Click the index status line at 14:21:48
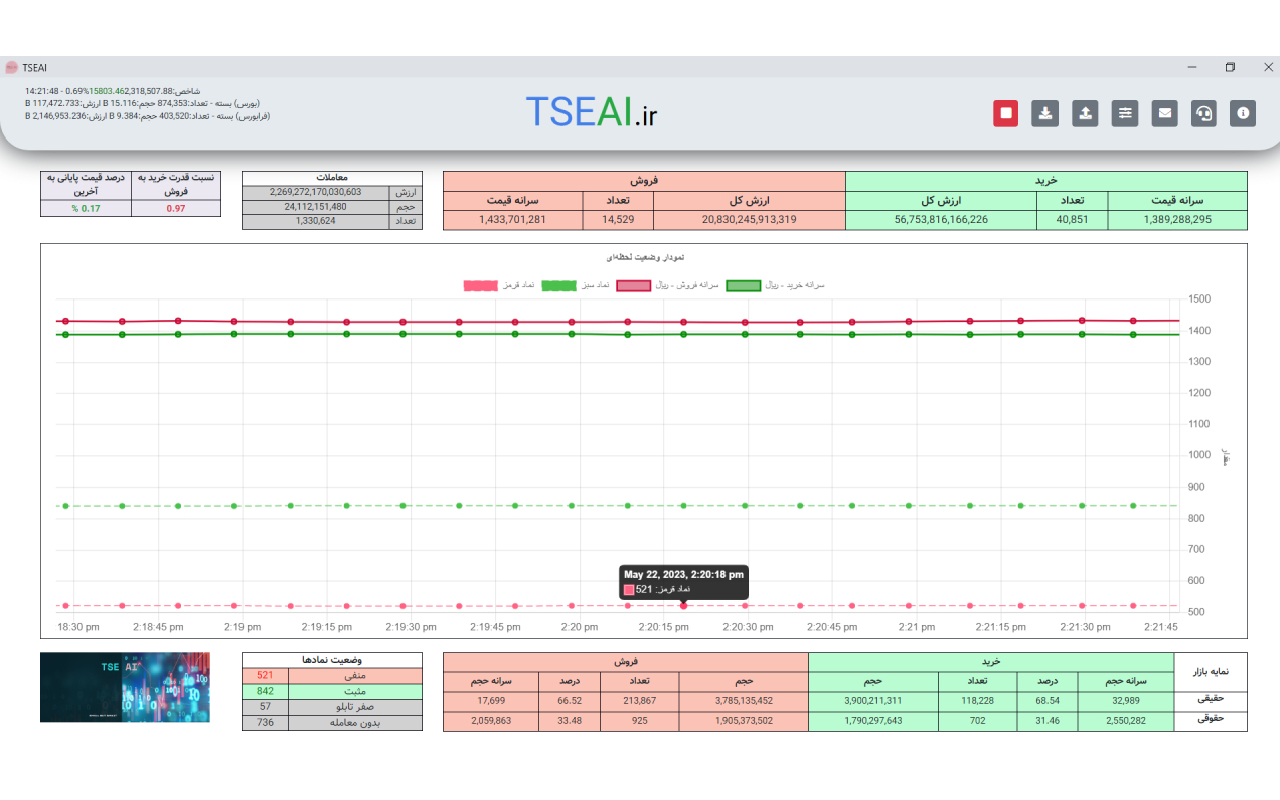This screenshot has height=800, width=1280. [113, 91]
